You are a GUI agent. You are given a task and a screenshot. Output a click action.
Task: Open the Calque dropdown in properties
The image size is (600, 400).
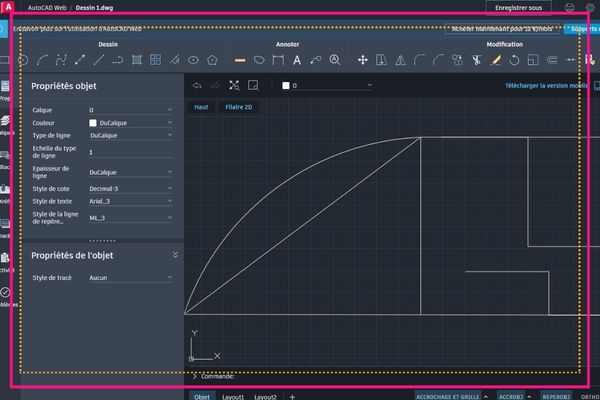click(130, 110)
